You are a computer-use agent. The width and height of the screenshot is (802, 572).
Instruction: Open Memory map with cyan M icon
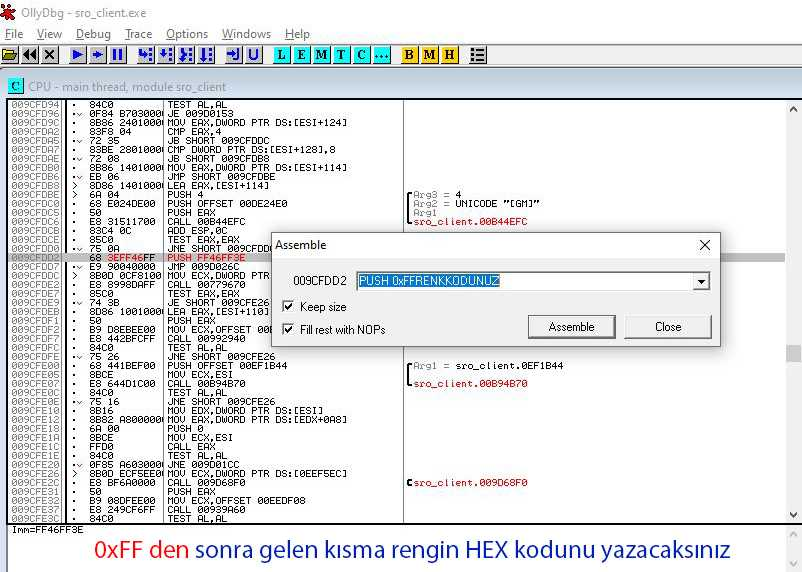[x=322, y=55]
